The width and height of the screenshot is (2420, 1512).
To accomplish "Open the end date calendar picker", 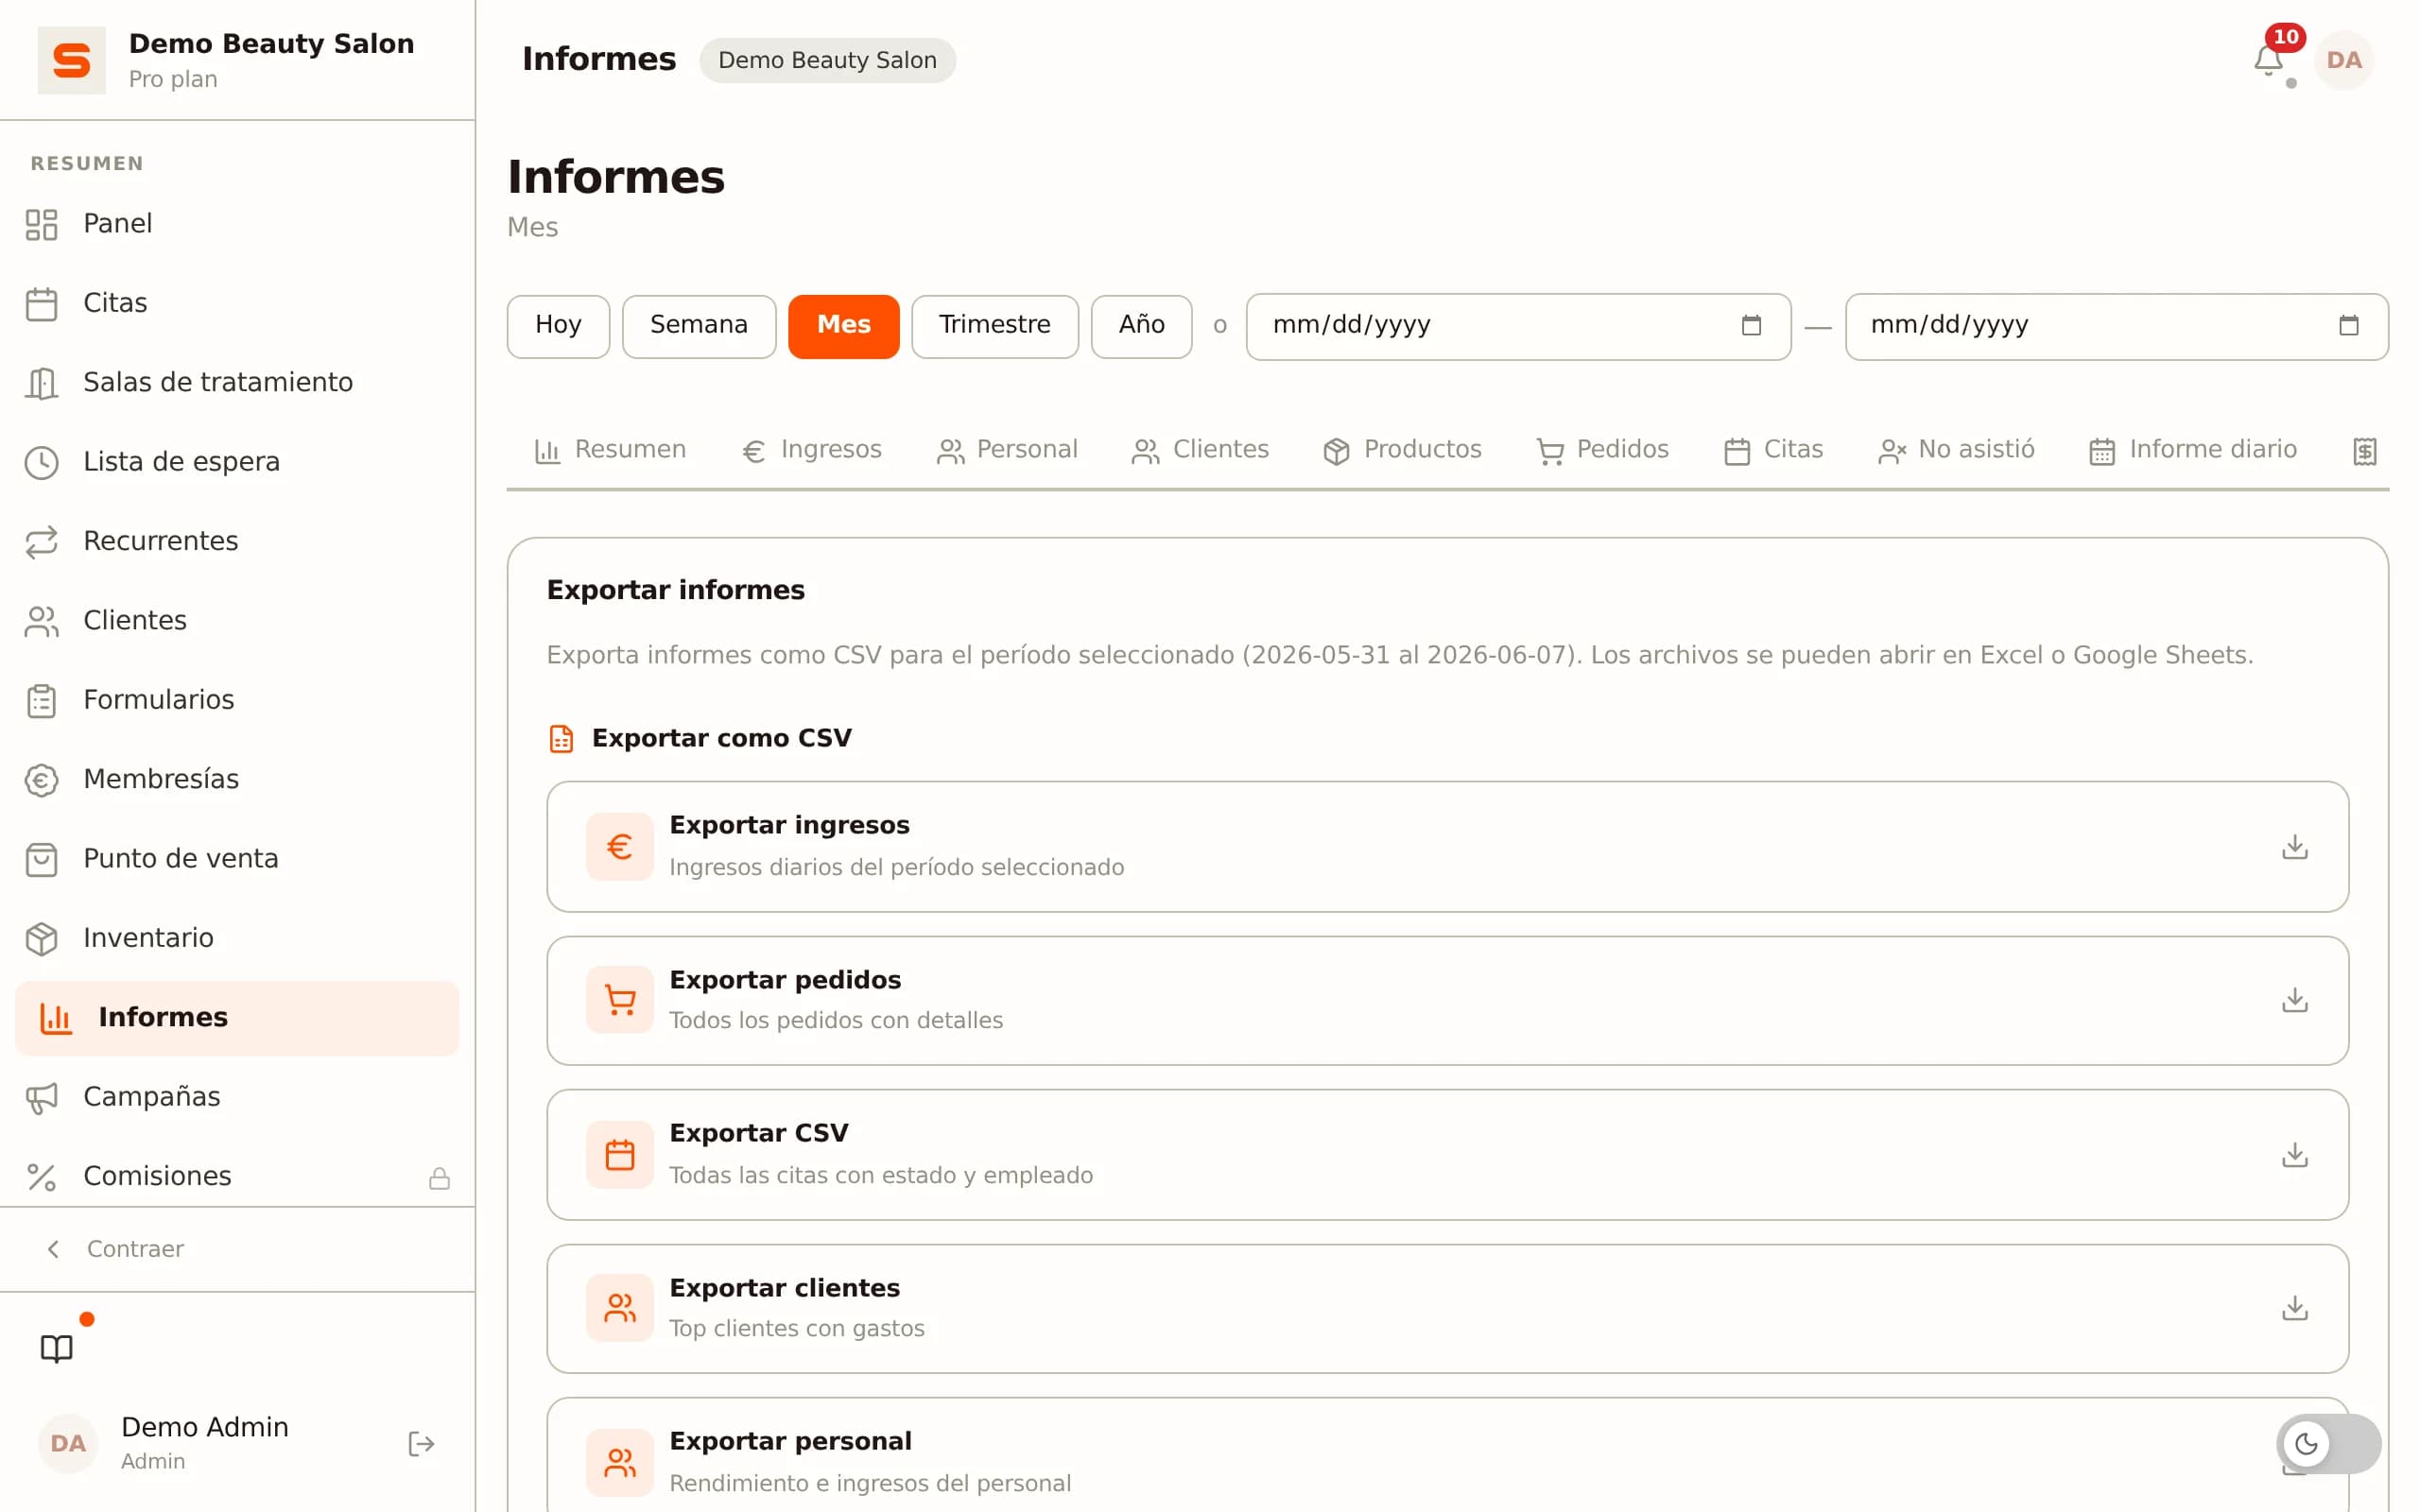I will pos(2348,326).
